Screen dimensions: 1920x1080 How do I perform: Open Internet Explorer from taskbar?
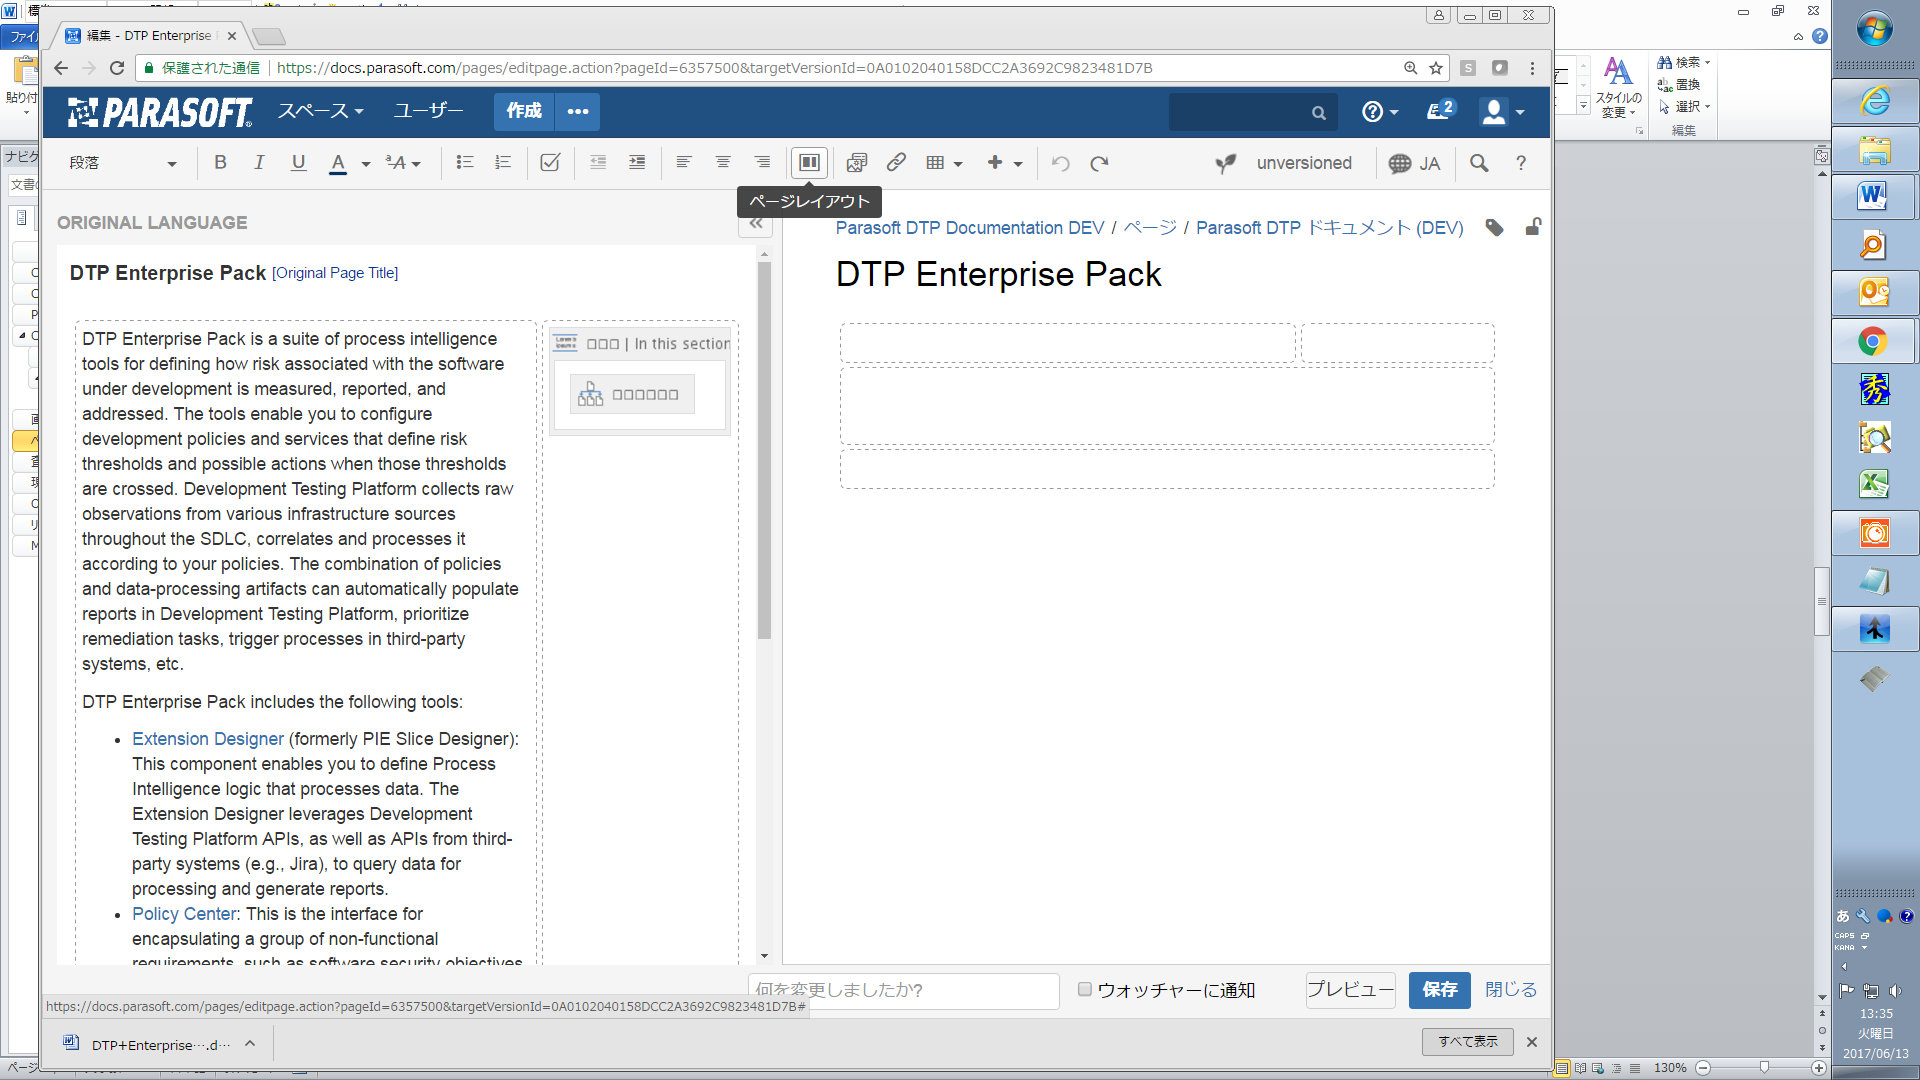pyautogui.click(x=1875, y=100)
